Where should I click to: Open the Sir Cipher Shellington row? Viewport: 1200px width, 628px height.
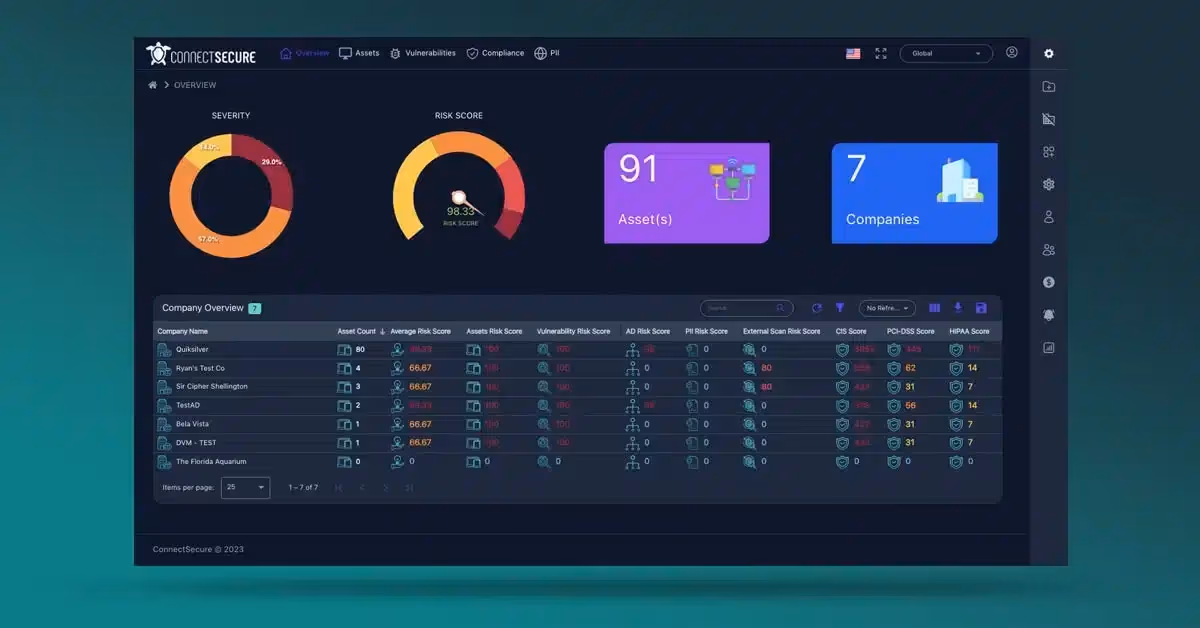tap(577, 387)
